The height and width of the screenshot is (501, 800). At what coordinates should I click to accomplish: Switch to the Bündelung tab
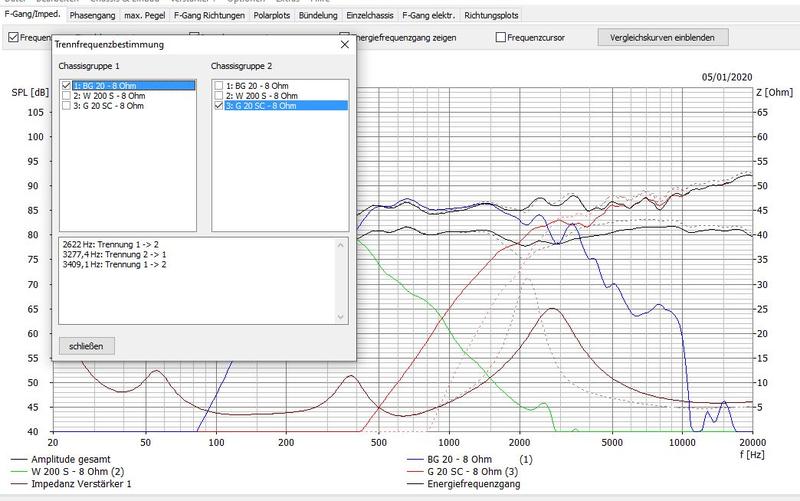point(318,15)
